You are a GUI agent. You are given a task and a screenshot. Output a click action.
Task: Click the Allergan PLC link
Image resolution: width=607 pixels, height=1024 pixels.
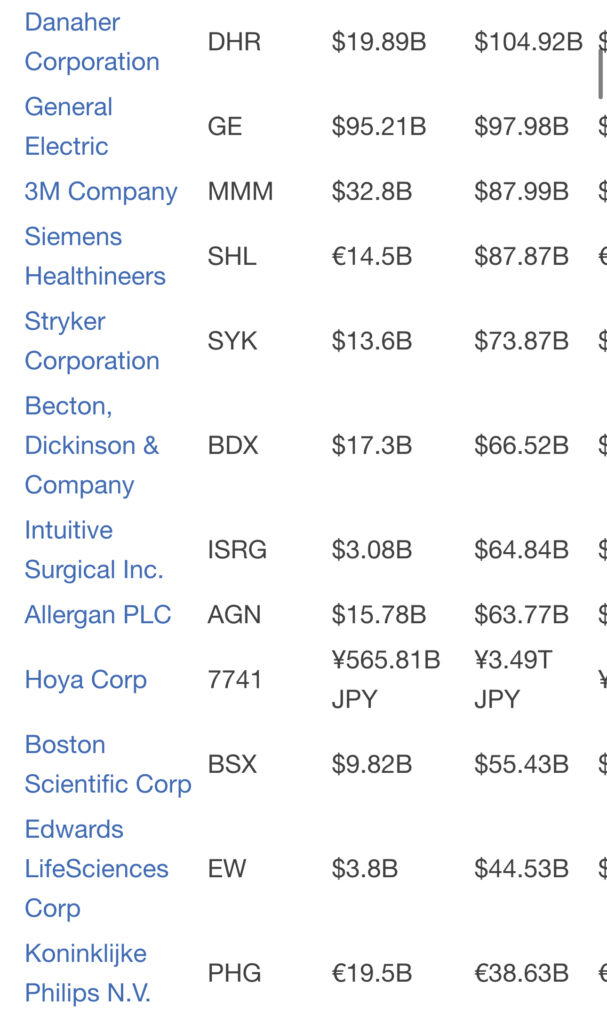pyautogui.click(x=98, y=615)
